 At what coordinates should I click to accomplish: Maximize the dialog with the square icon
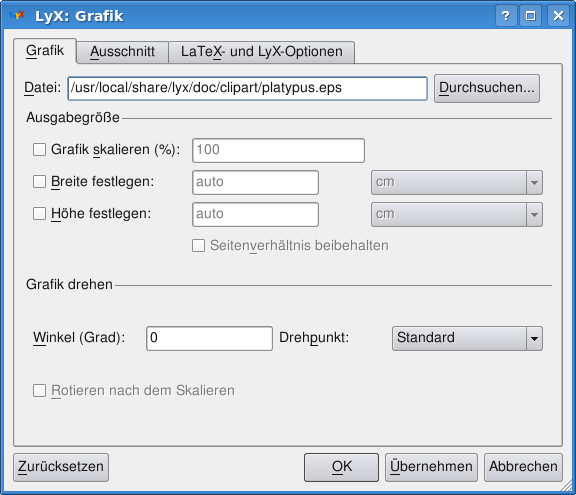pyautogui.click(x=530, y=16)
